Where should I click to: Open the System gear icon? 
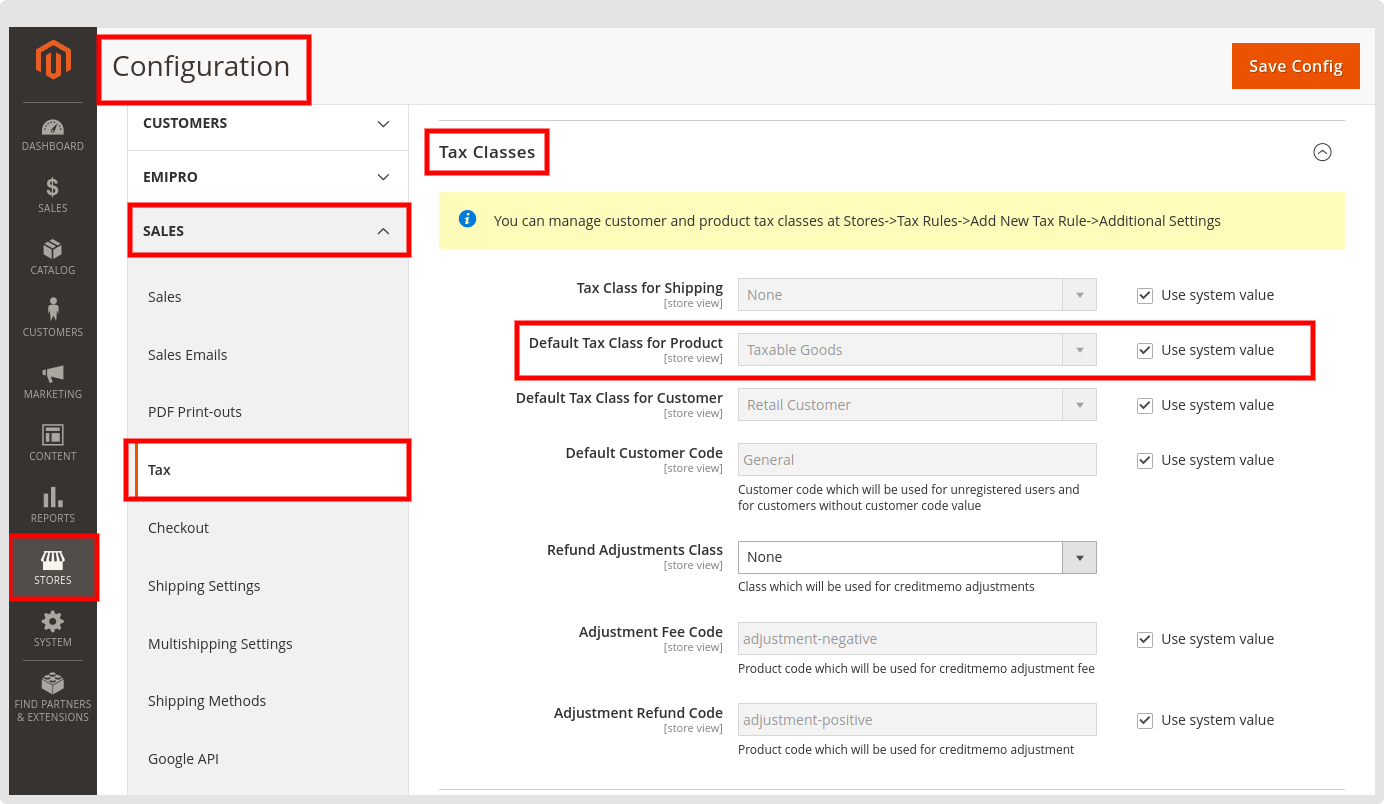(x=53, y=622)
